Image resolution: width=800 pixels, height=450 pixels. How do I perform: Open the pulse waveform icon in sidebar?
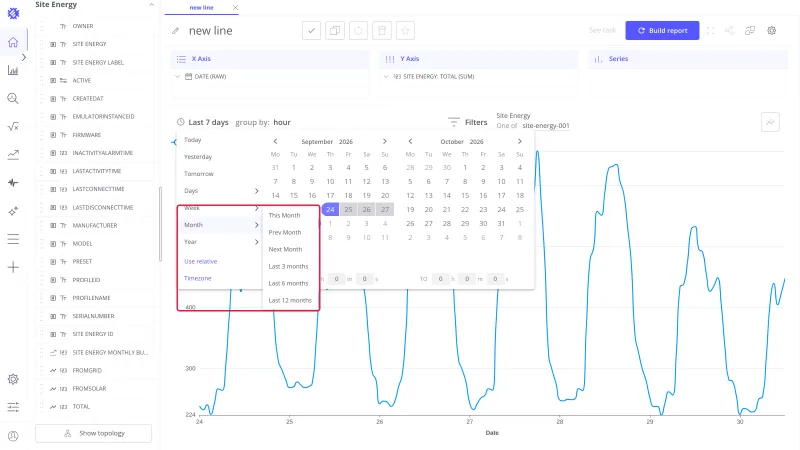13,183
